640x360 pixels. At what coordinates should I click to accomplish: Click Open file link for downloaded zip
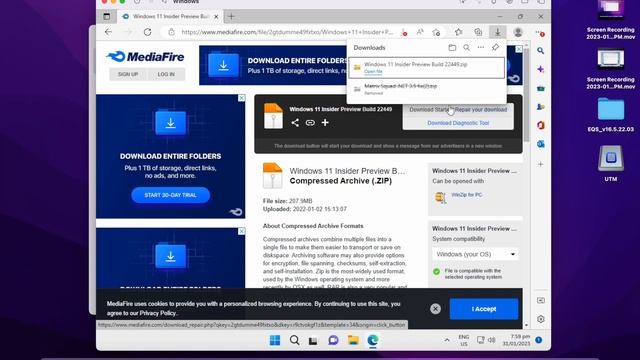point(373,71)
